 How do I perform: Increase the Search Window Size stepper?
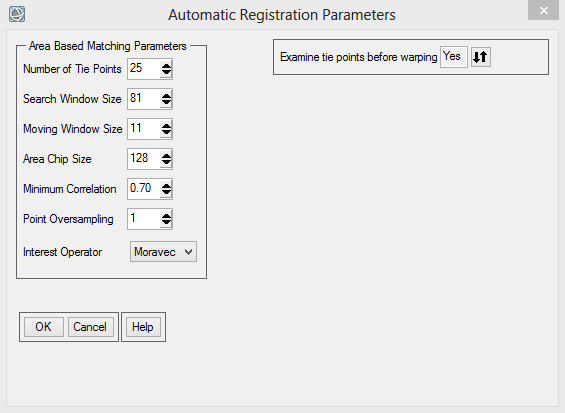point(166,96)
